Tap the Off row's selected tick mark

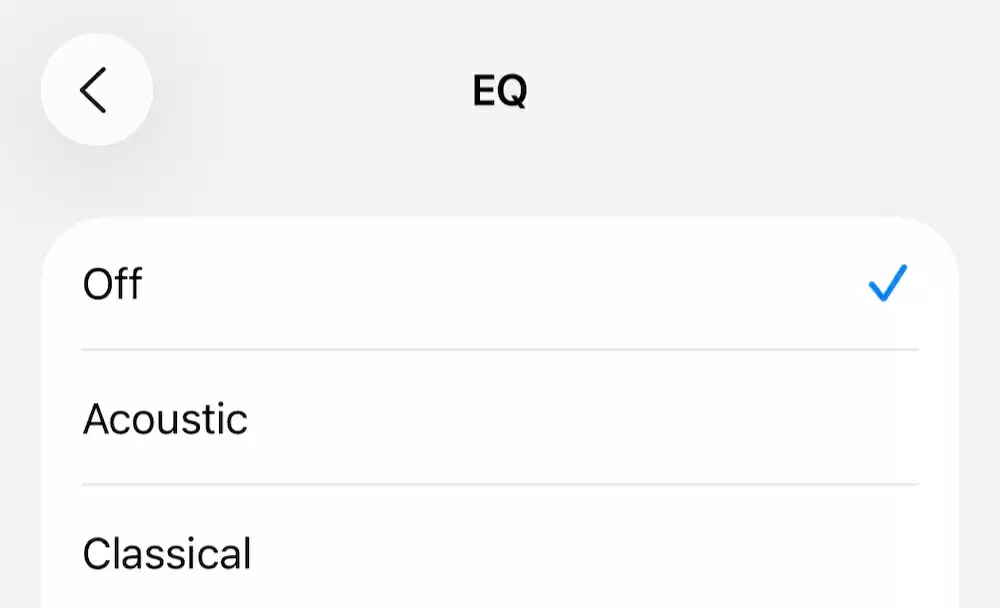(x=887, y=284)
